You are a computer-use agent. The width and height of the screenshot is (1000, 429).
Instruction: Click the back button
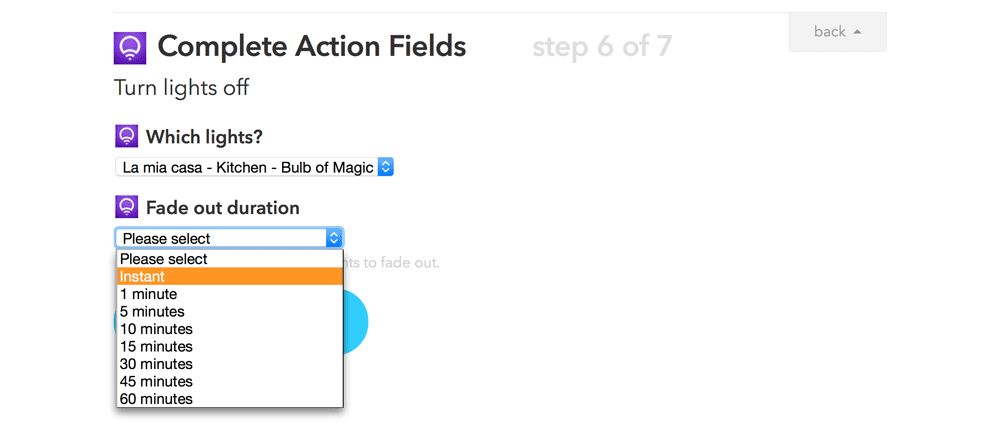coord(837,32)
